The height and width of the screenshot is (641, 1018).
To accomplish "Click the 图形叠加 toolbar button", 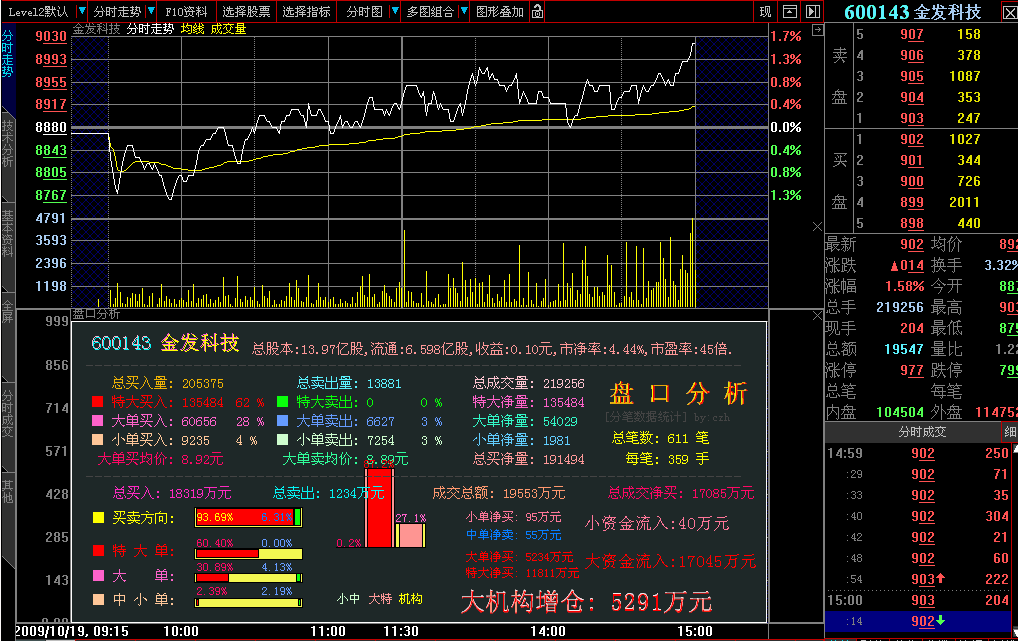I will [499, 12].
